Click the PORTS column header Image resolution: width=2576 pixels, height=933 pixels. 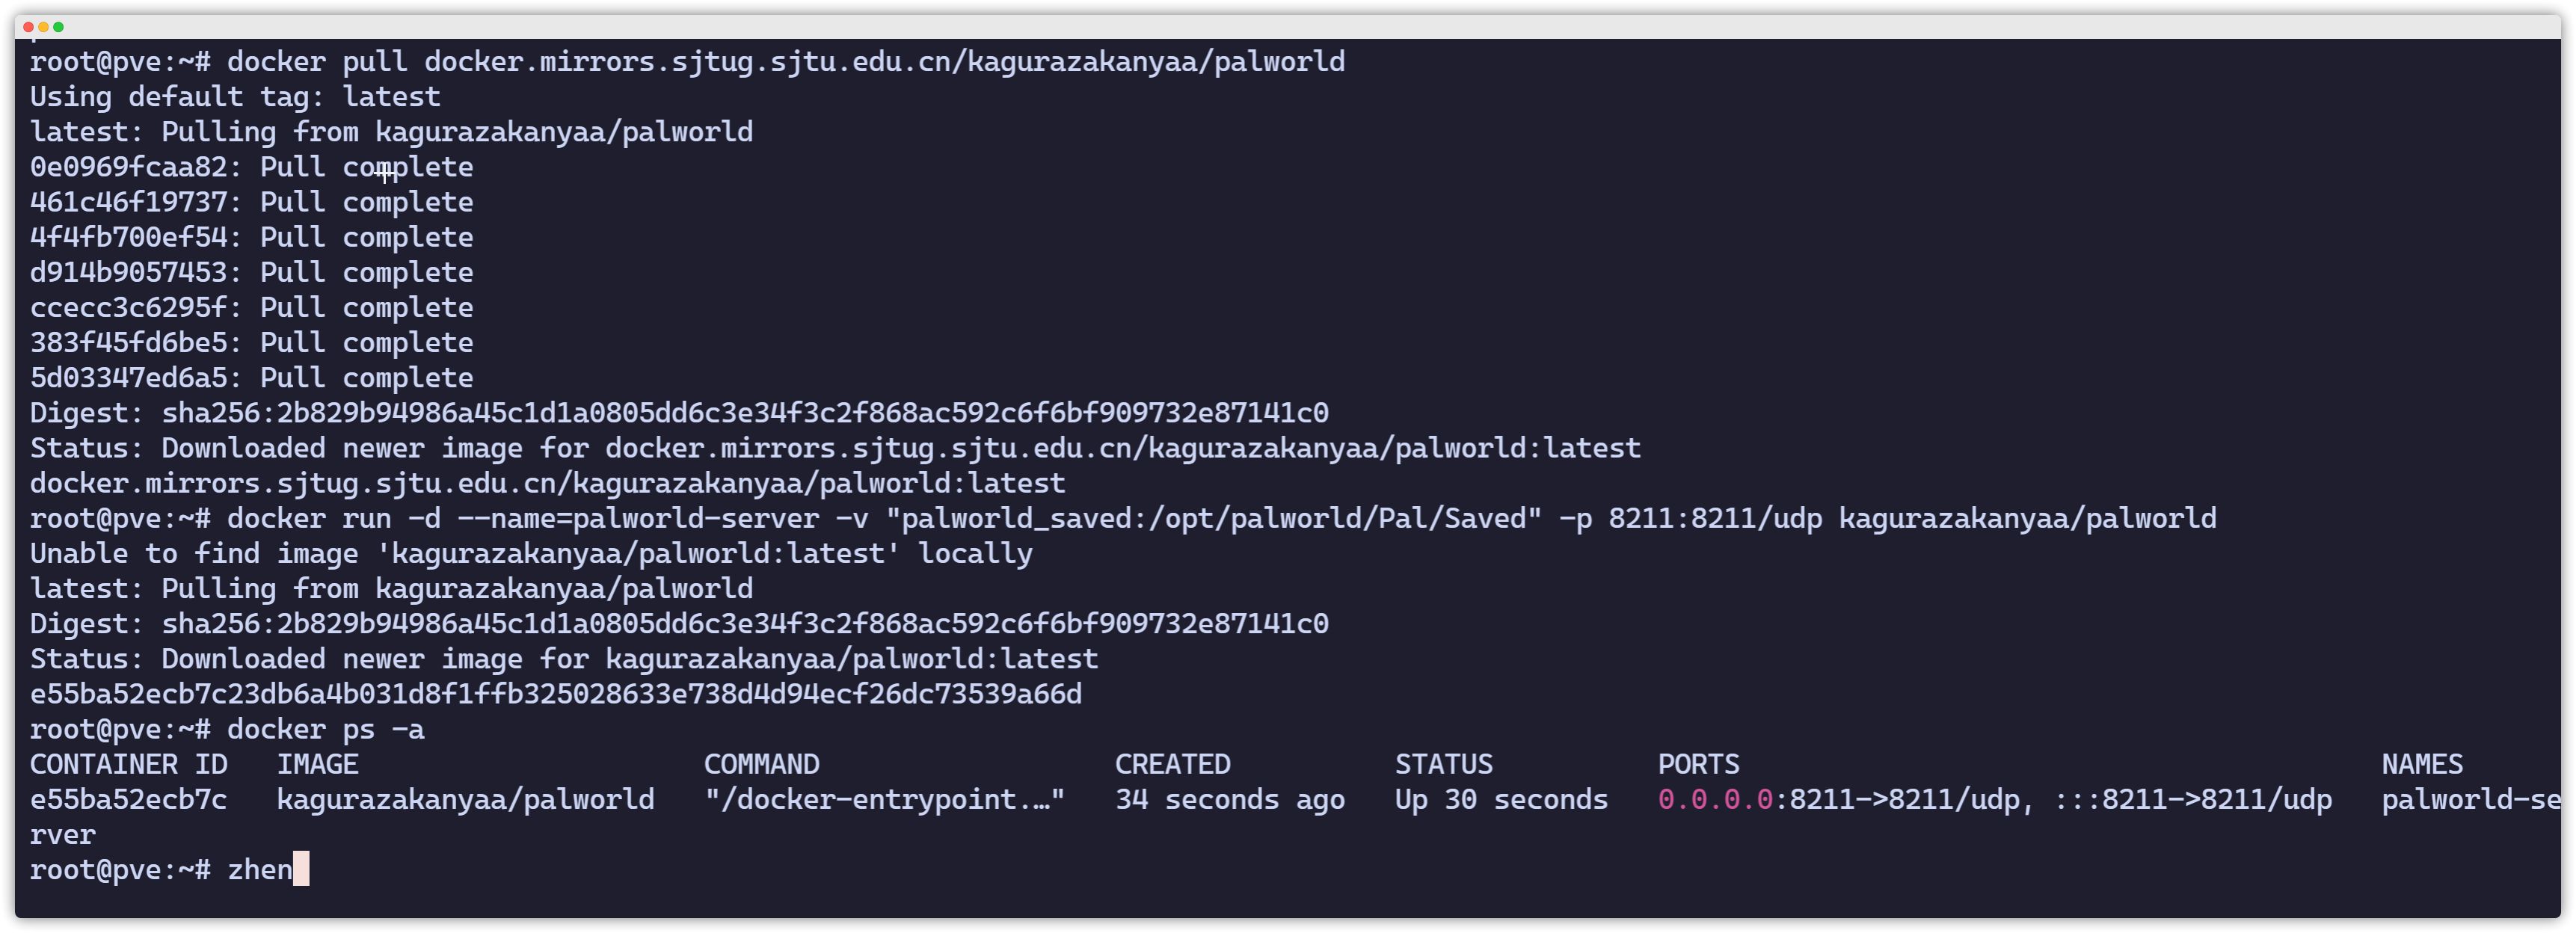(x=1698, y=764)
